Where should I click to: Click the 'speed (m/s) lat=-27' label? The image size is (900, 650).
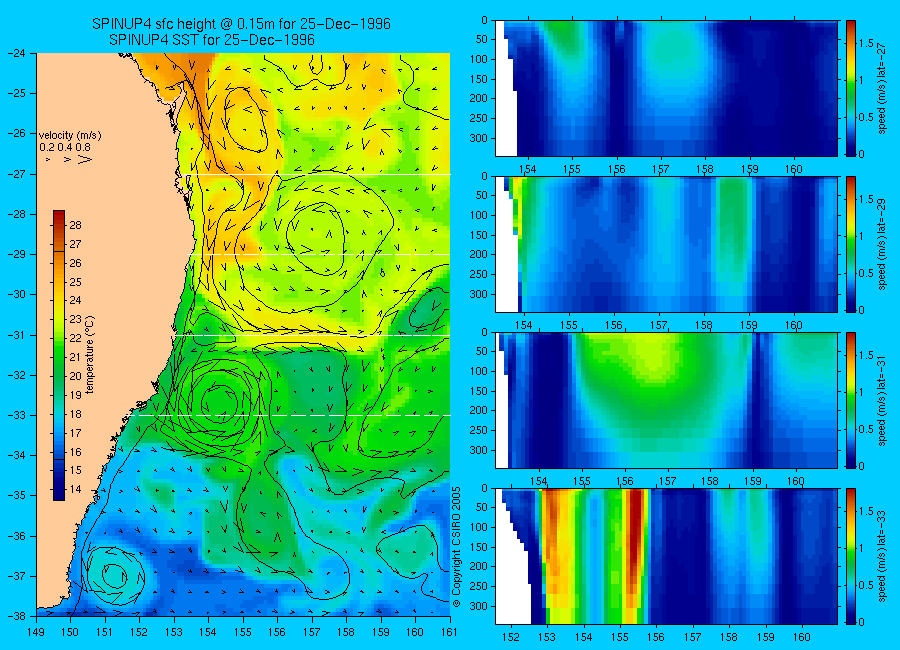(x=883, y=88)
